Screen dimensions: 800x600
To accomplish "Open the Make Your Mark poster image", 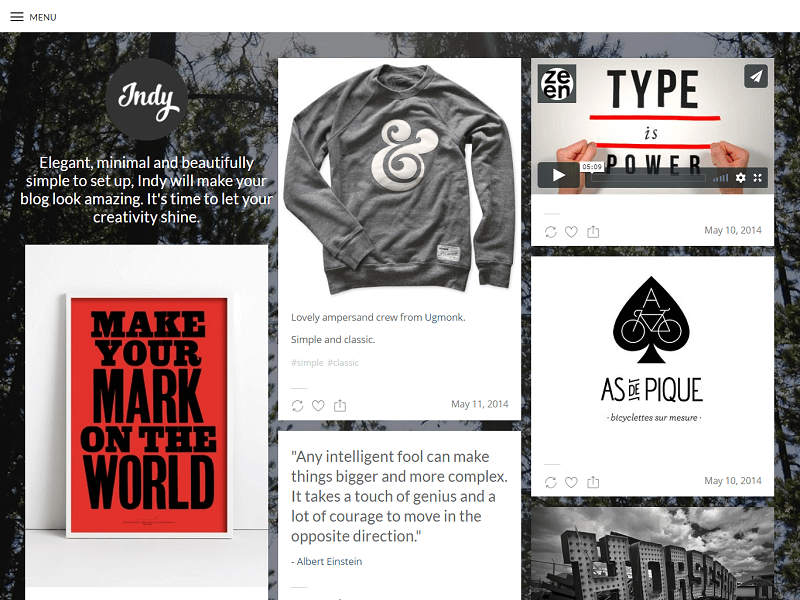I will tap(146, 416).
